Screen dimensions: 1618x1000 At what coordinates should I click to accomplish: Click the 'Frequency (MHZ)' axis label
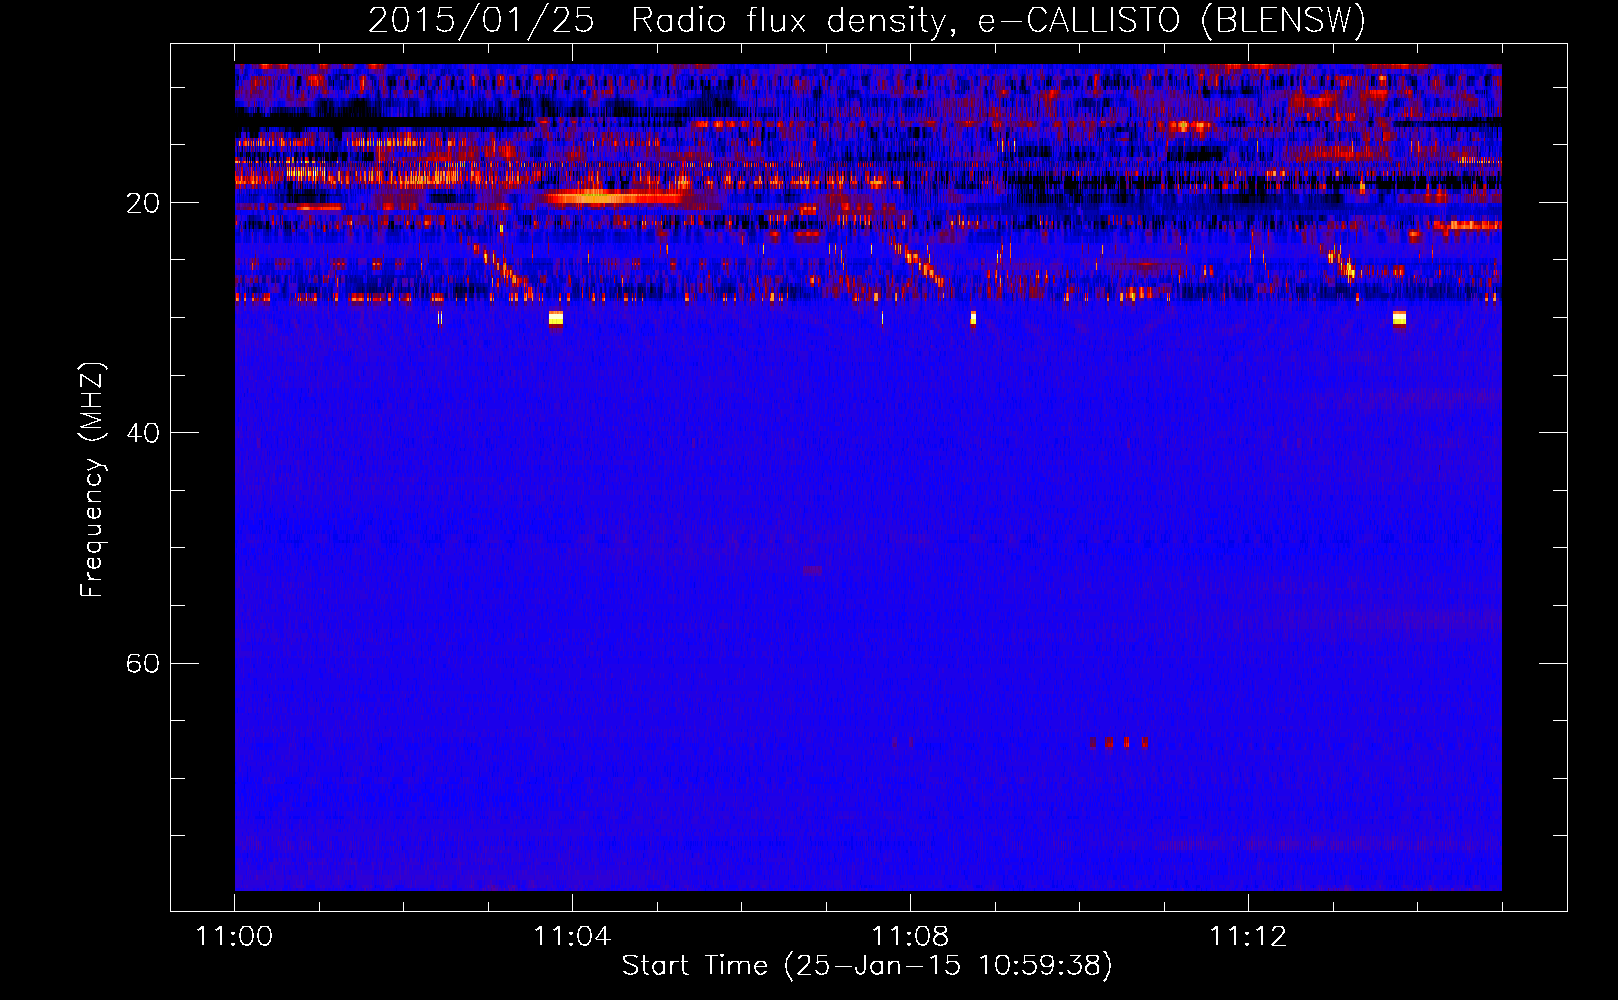click(x=92, y=480)
